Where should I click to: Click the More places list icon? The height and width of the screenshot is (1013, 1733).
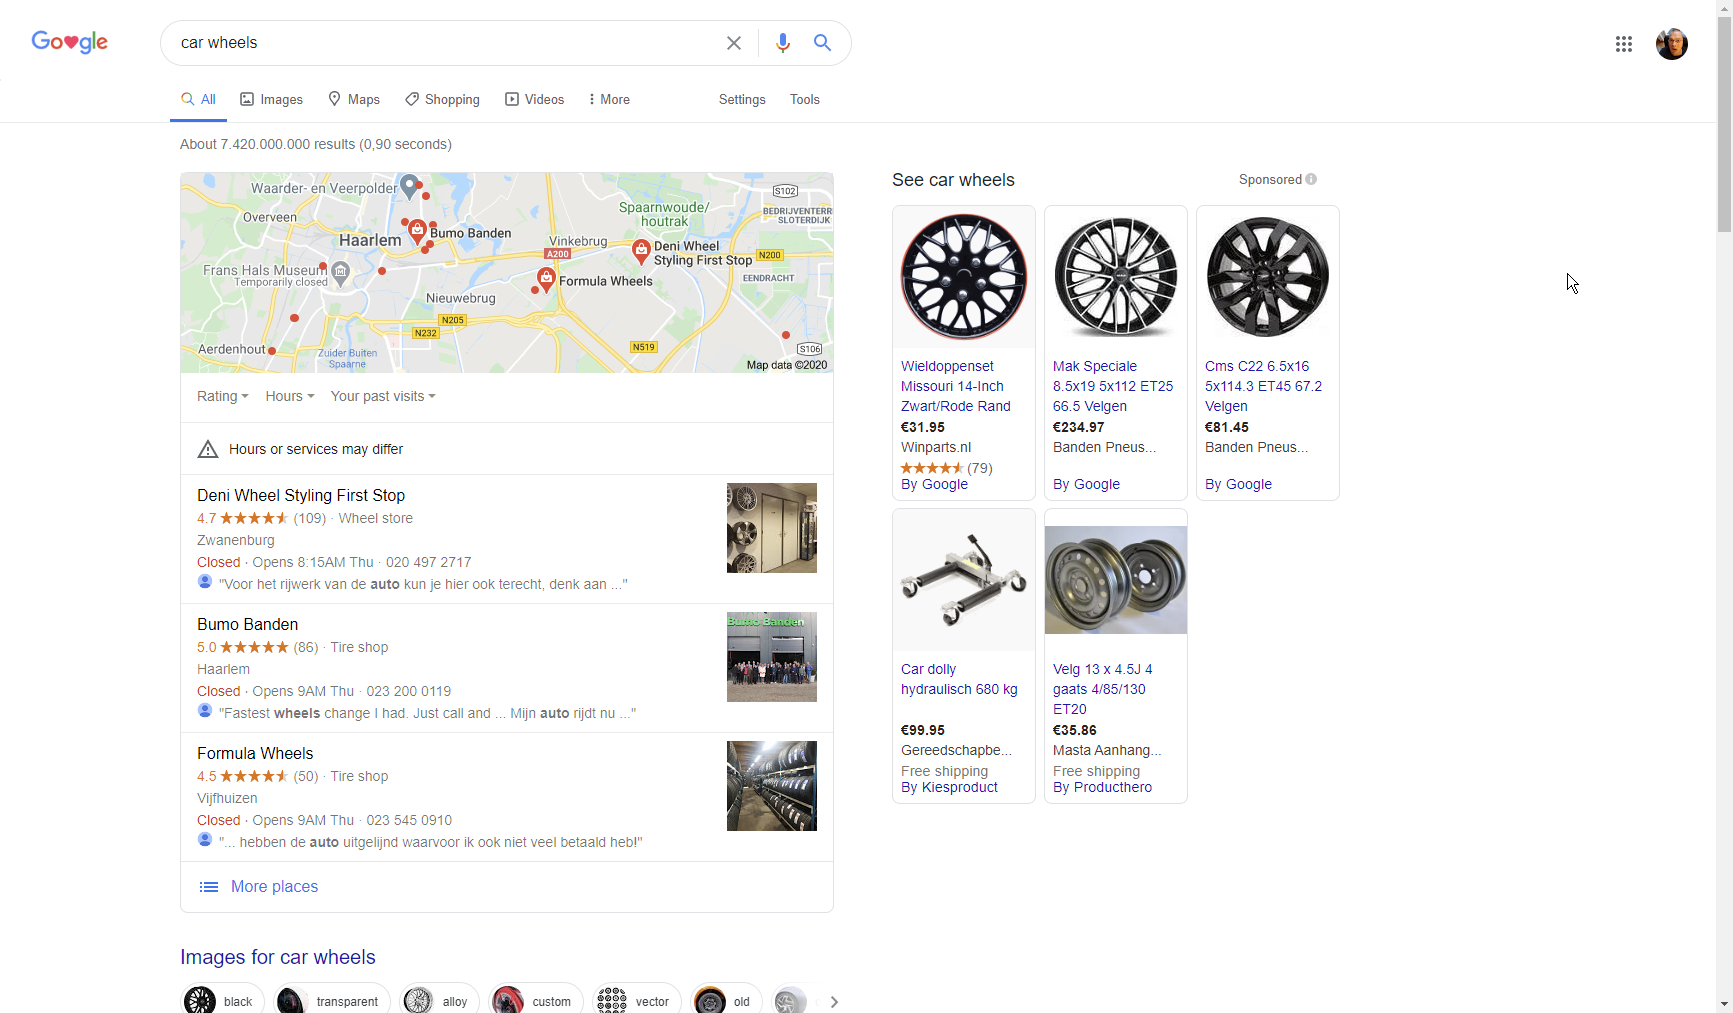(209, 887)
